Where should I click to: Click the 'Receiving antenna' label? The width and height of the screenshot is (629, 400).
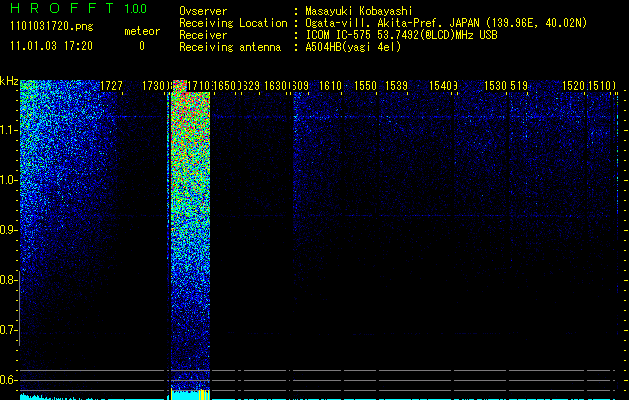click(230, 47)
